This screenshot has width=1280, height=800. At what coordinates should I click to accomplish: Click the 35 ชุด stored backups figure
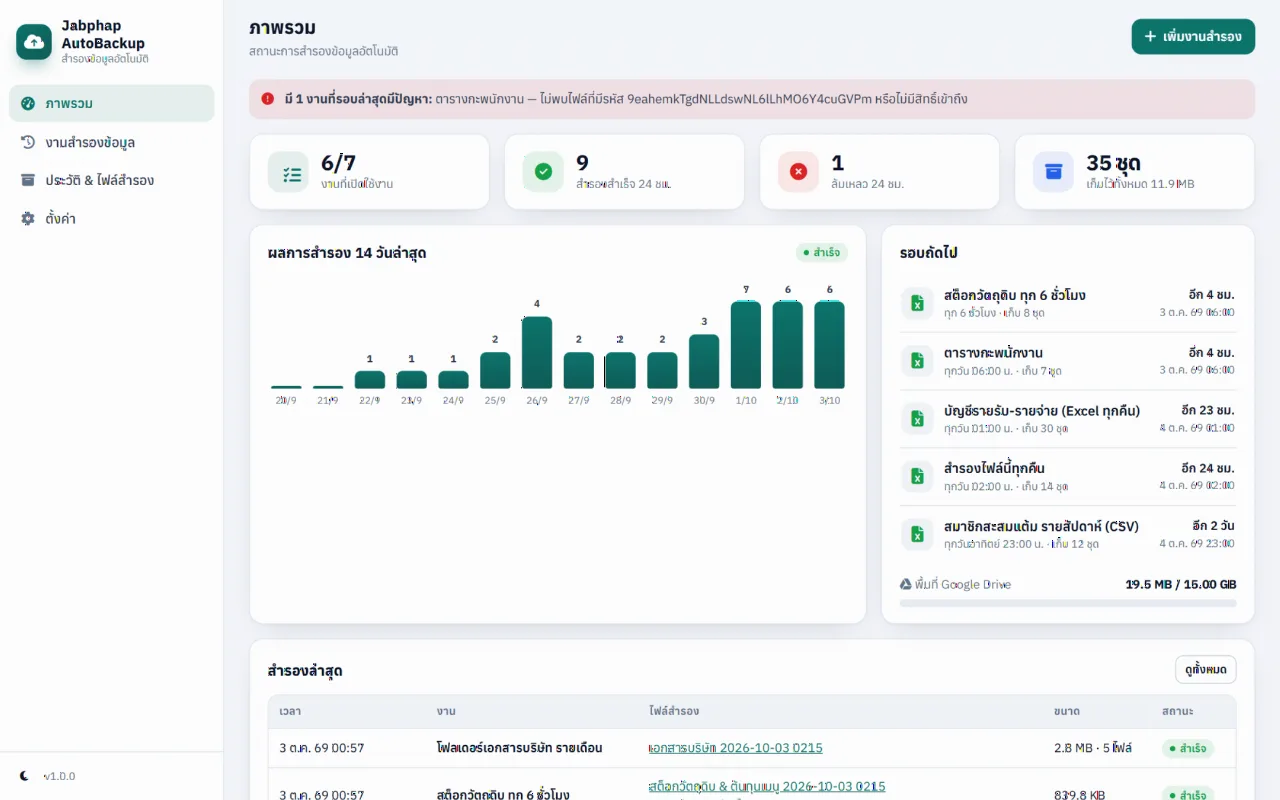(1114, 163)
